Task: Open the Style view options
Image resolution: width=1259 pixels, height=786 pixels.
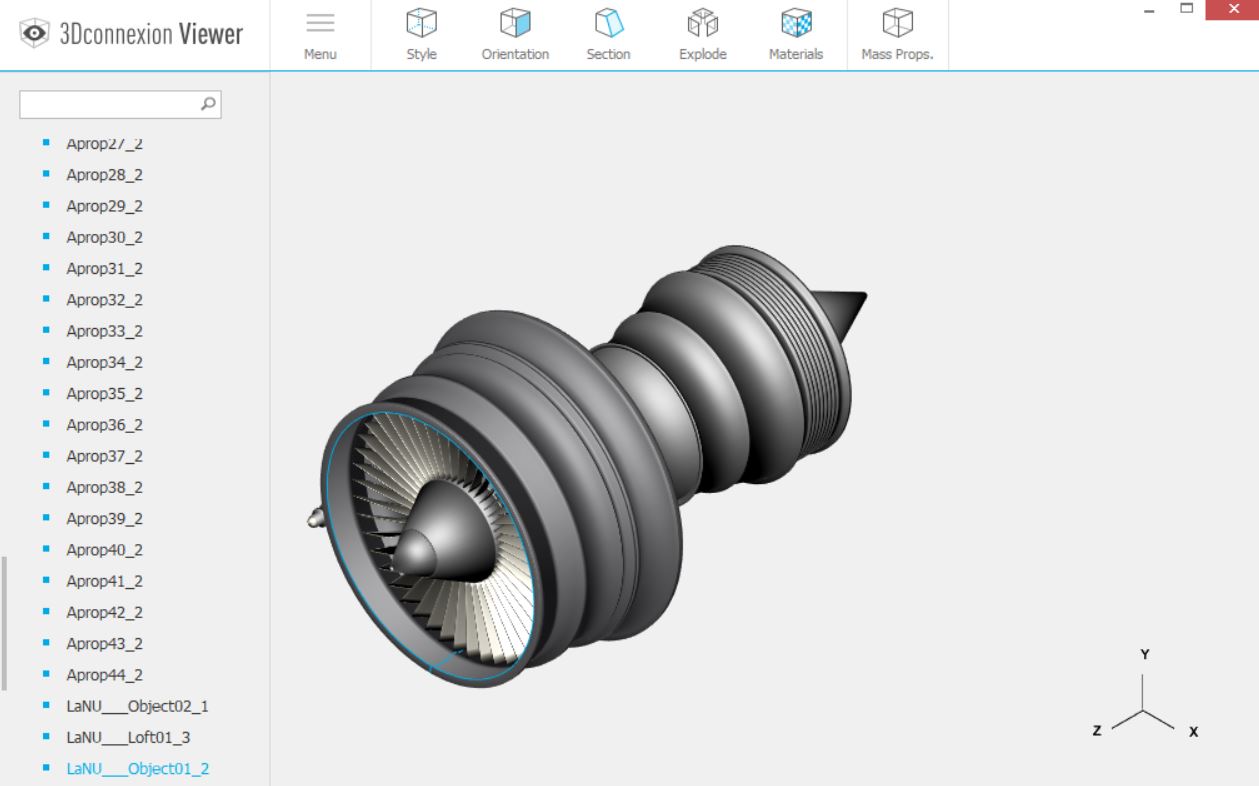Action: (x=421, y=36)
